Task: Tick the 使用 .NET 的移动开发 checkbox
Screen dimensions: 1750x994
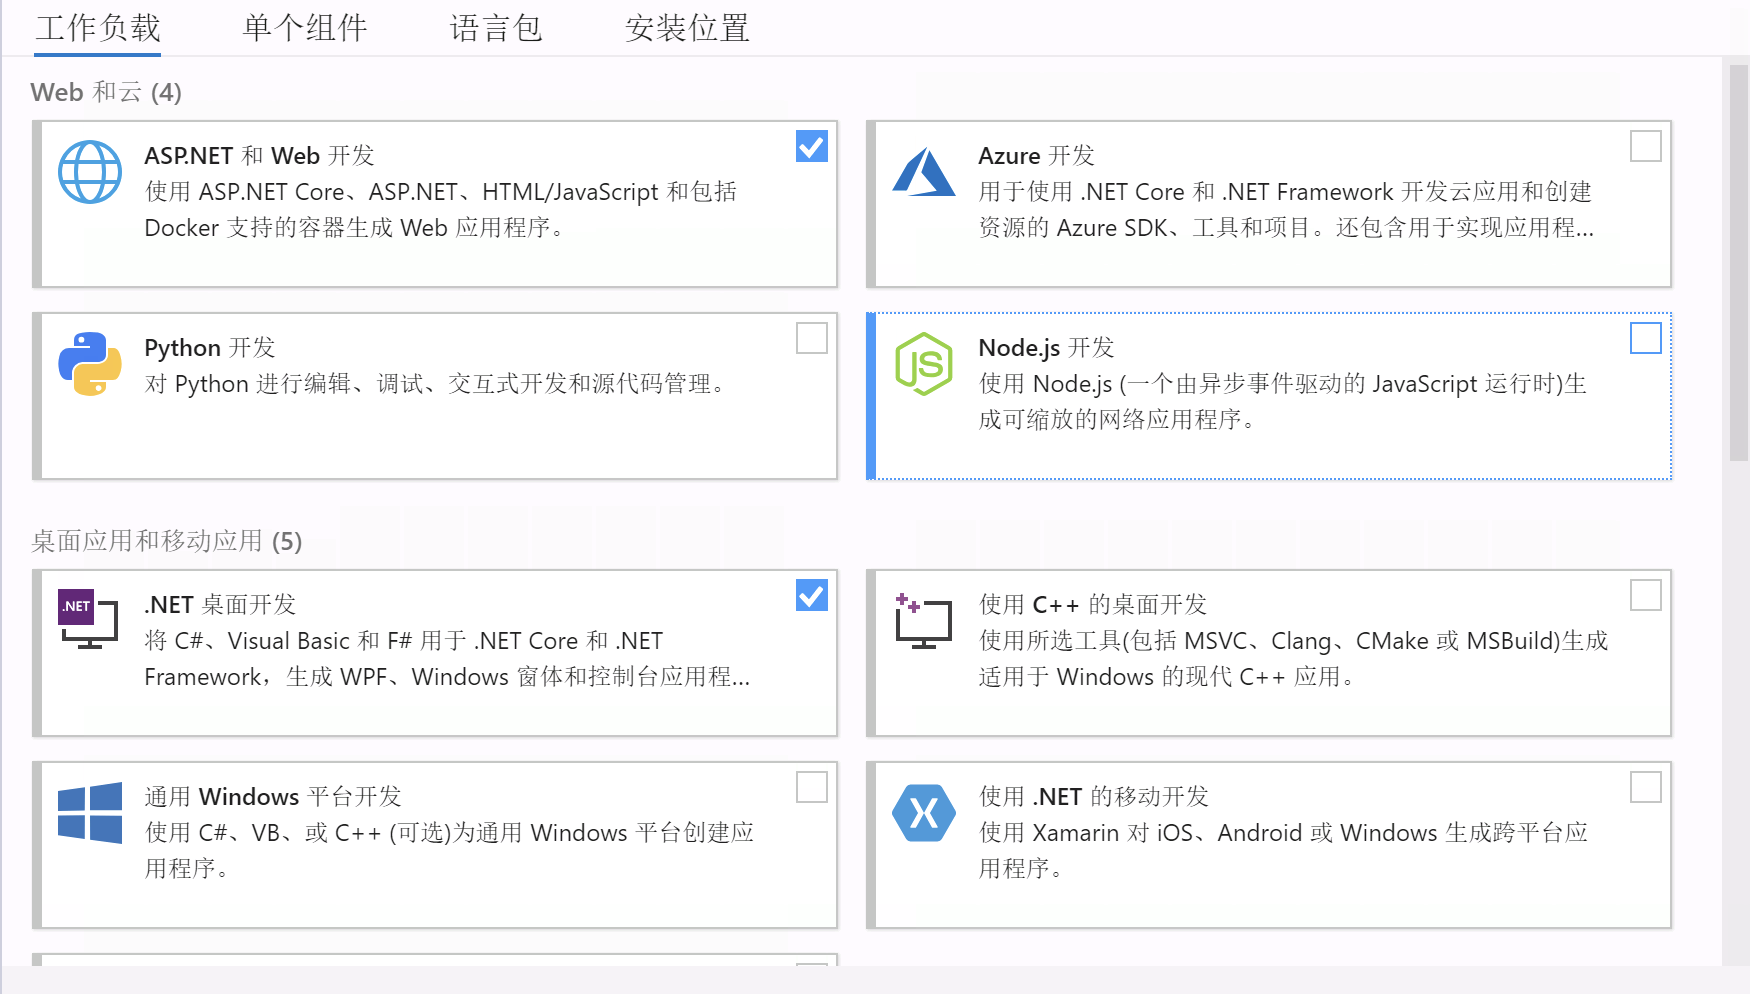Action: (x=1646, y=788)
